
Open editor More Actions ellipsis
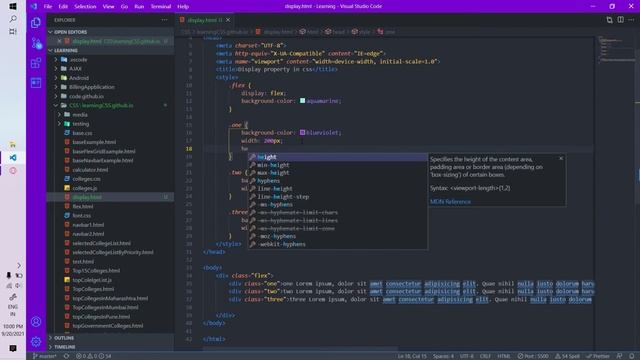click(x=631, y=20)
